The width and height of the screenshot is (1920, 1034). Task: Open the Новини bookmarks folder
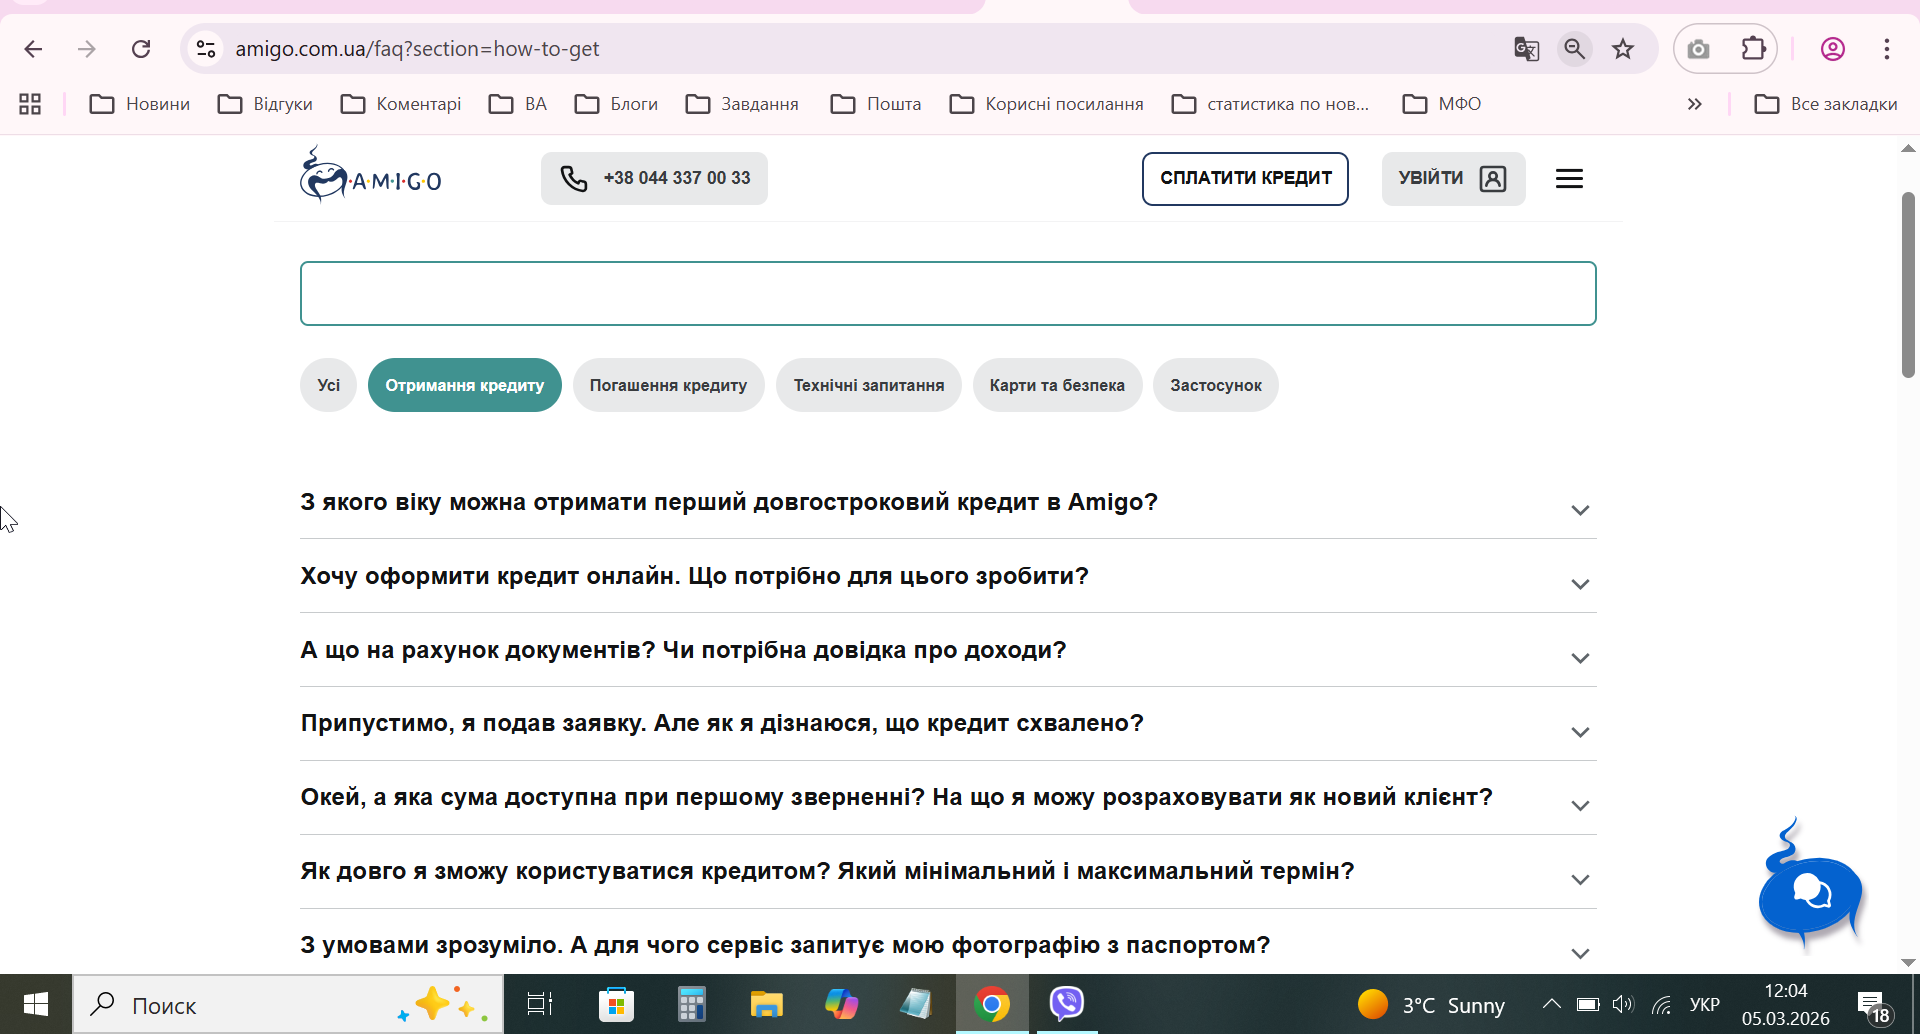click(140, 104)
